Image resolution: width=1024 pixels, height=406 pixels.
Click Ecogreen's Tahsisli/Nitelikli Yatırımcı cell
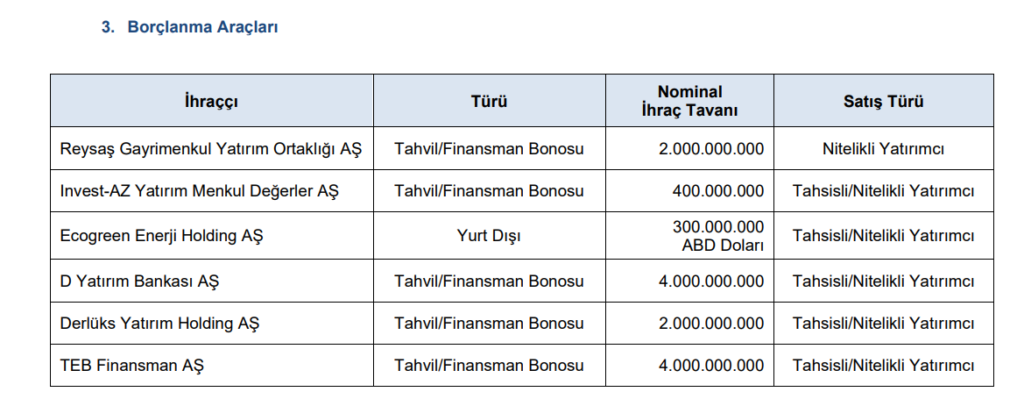tap(884, 236)
